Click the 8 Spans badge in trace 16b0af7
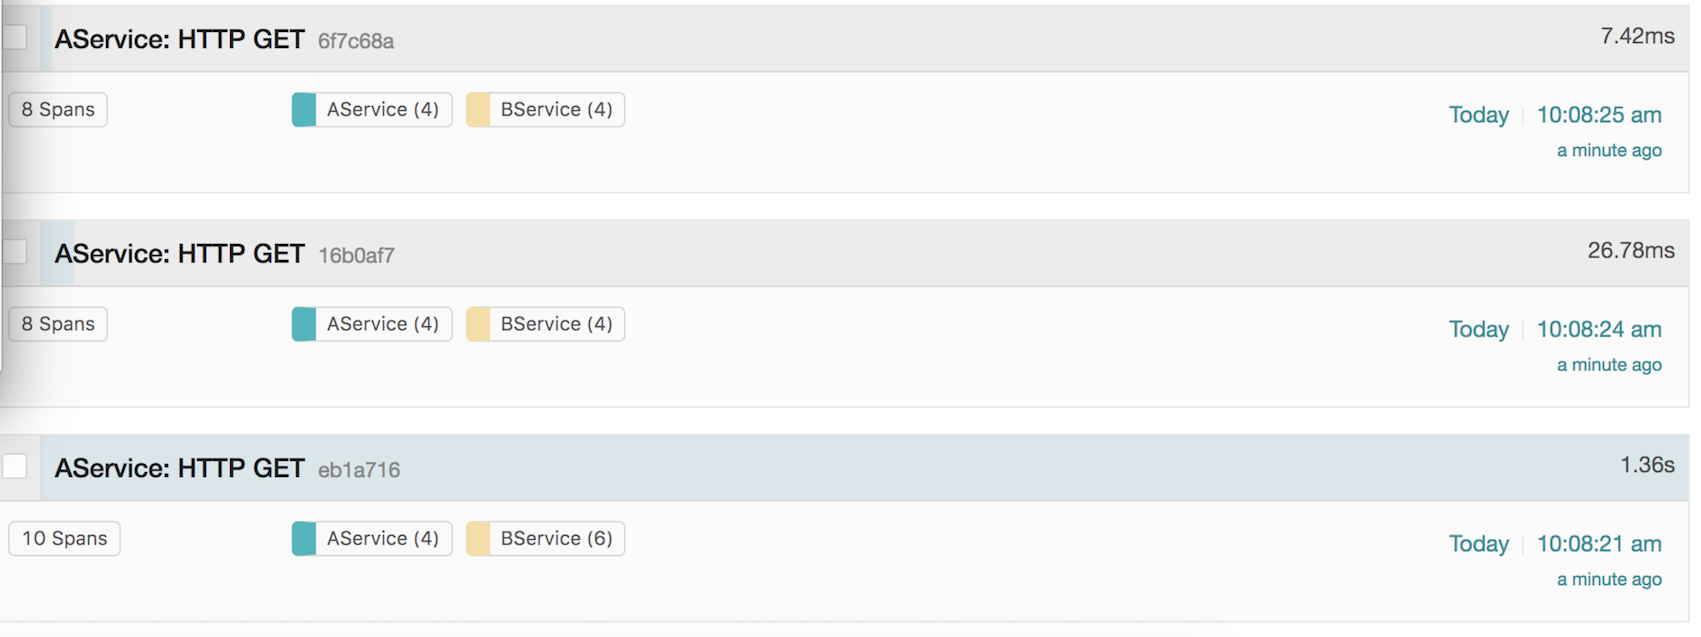Image resolution: width=1701 pixels, height=637 pixels. tap(58, 324)
